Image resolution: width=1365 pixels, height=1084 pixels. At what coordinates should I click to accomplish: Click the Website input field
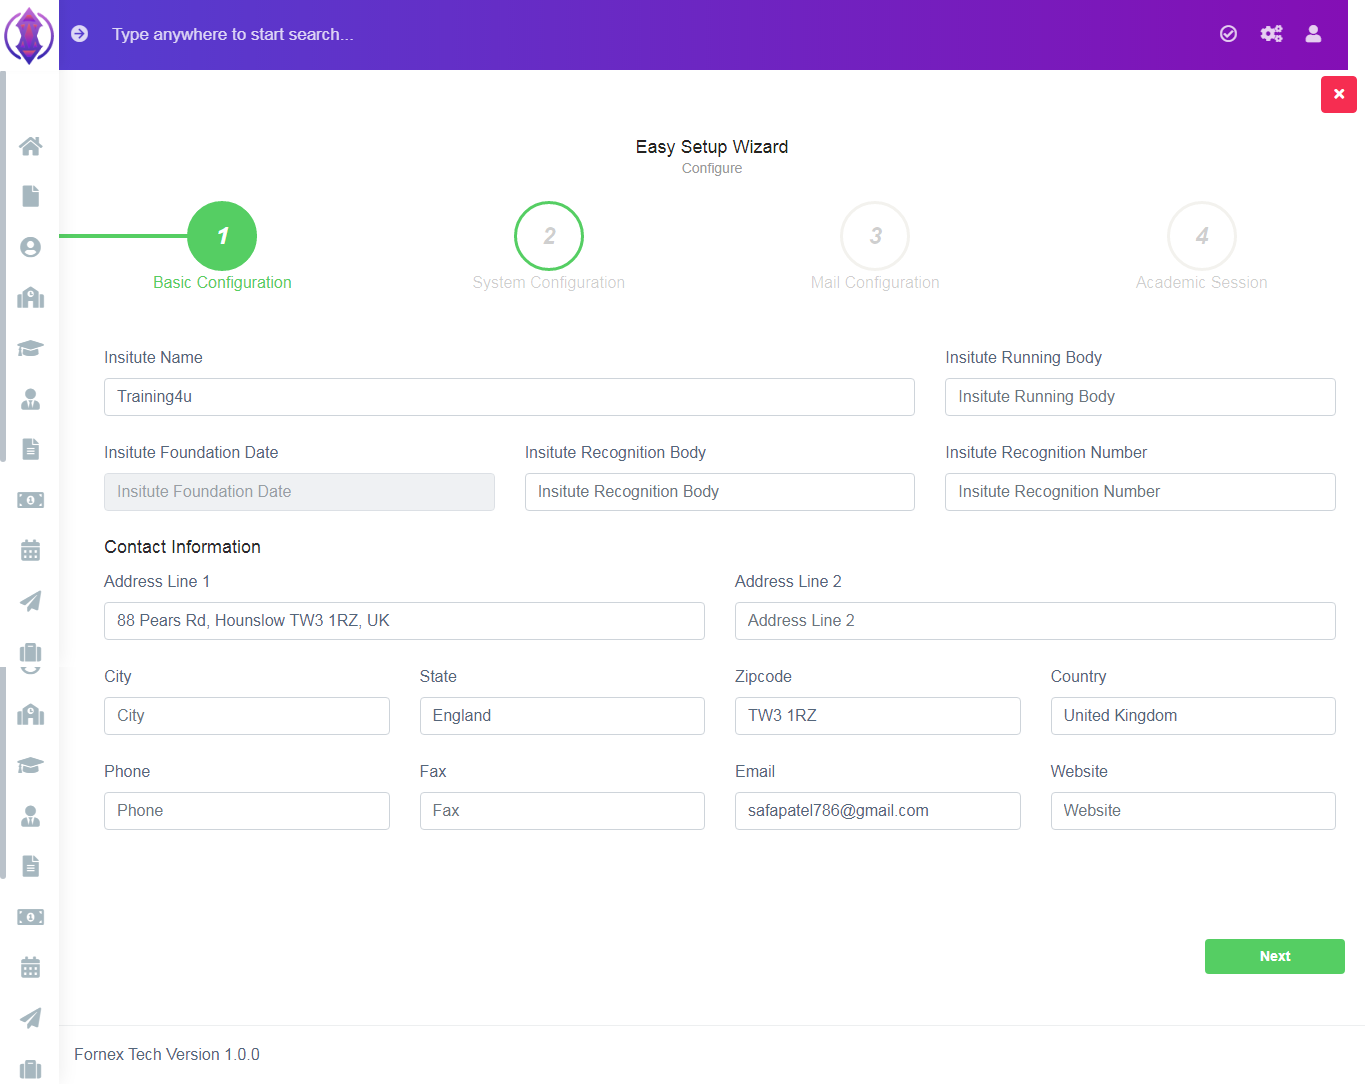click(1193, 811)
